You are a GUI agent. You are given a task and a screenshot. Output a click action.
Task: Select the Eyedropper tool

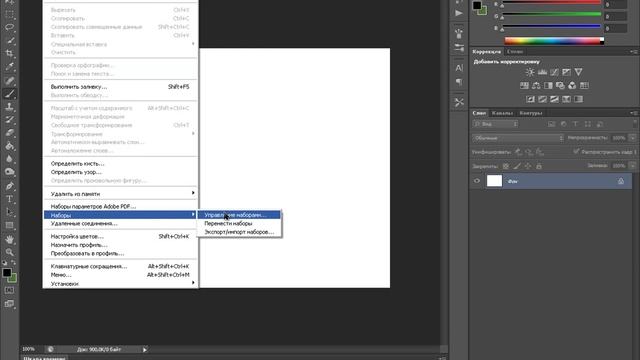9,67
